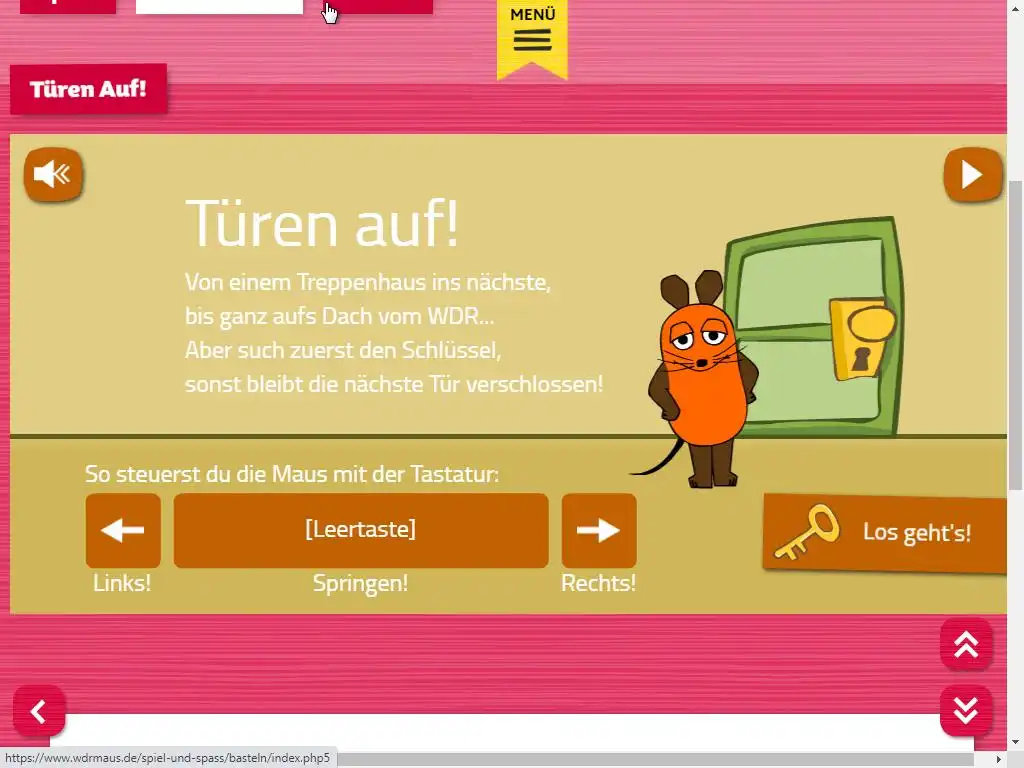This screenshot has height=768, width=1024.
Task: Go back with the left chevron button
Action: (x=39, y=711)
